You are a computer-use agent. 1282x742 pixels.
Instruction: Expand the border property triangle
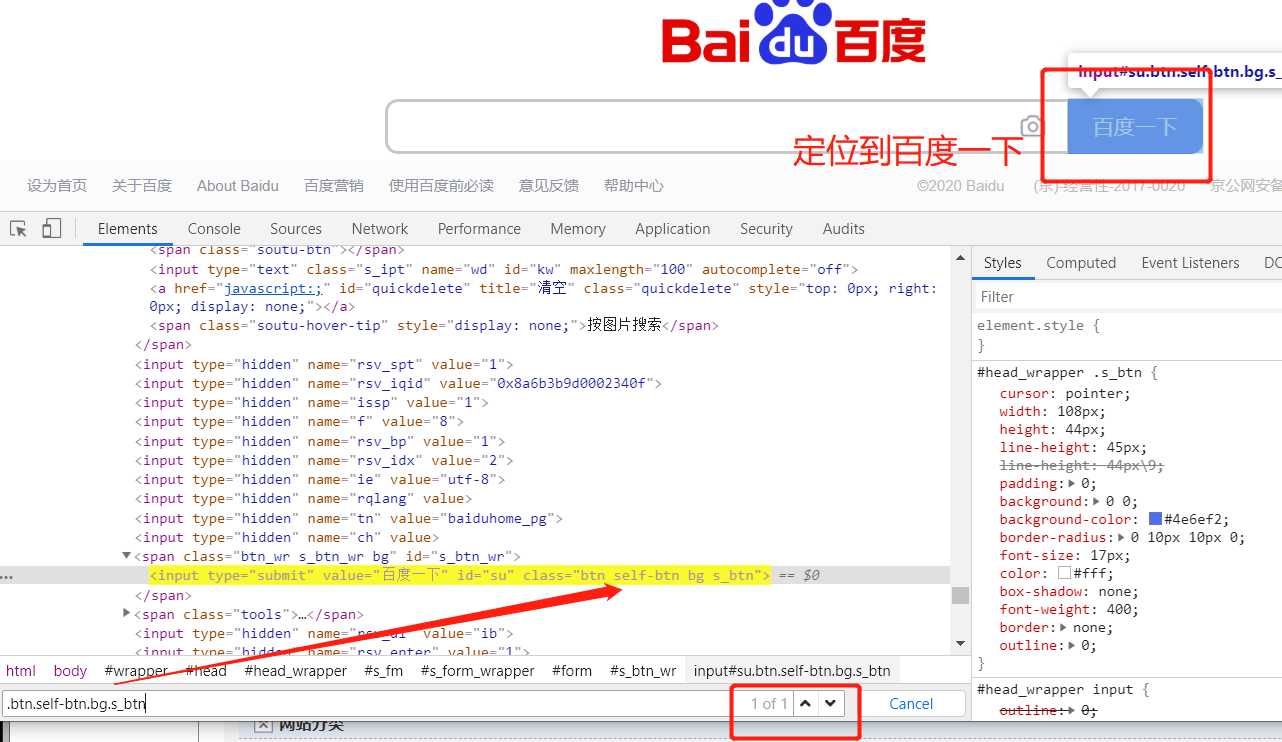(1062, 627)
